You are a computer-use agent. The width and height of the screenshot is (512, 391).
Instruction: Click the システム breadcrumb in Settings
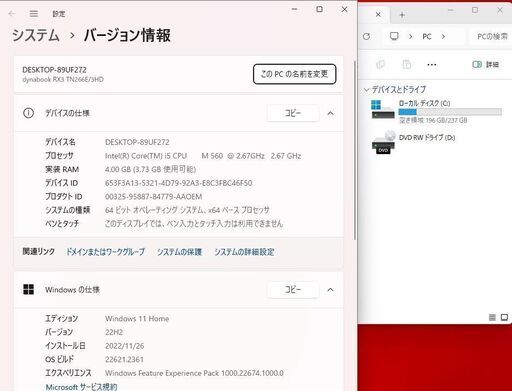(x=36, y=35)
